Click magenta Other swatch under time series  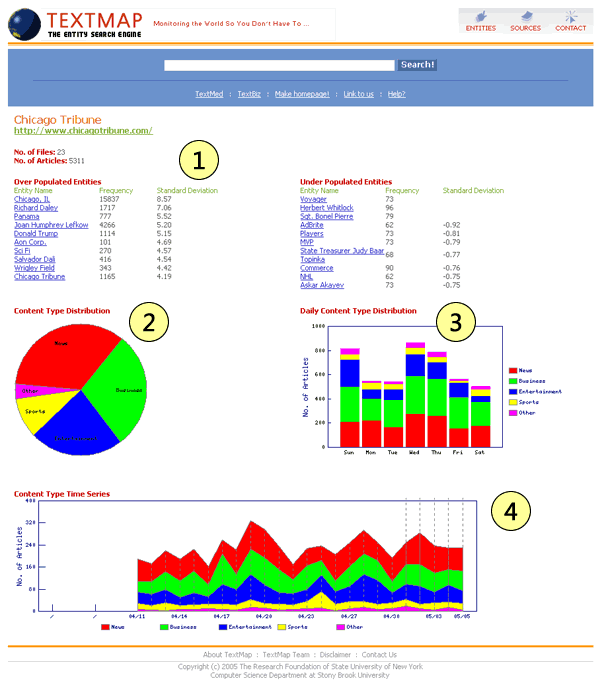pyautogui.click(x=341, y=627)
